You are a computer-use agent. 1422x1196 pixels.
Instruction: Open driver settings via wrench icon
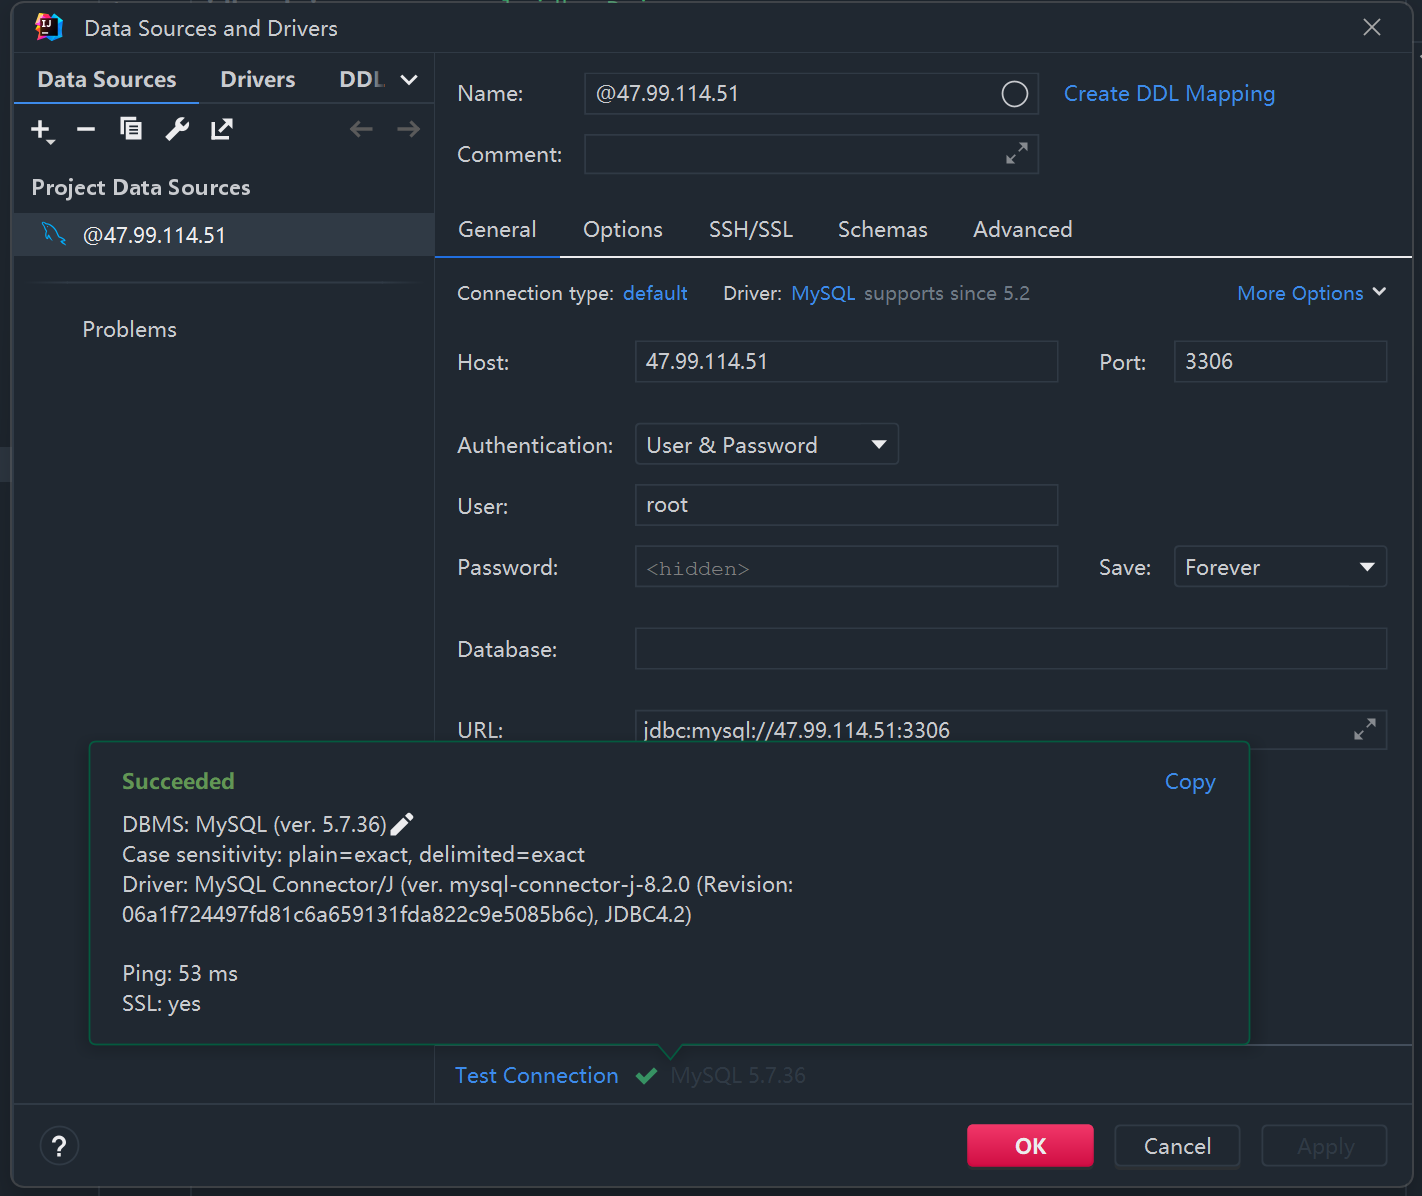(177, 129)
